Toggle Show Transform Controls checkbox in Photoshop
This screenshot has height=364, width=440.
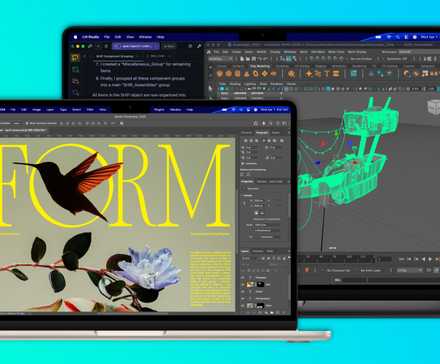point(27,123)
